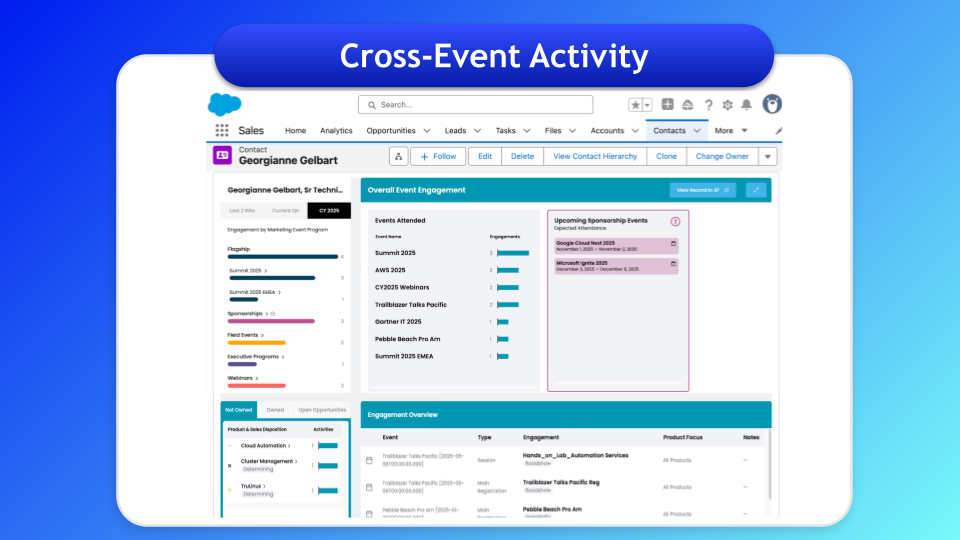Screen dimensions: 960x540
Task: Open the More navigation menu
Action: (x=731, y=130)
